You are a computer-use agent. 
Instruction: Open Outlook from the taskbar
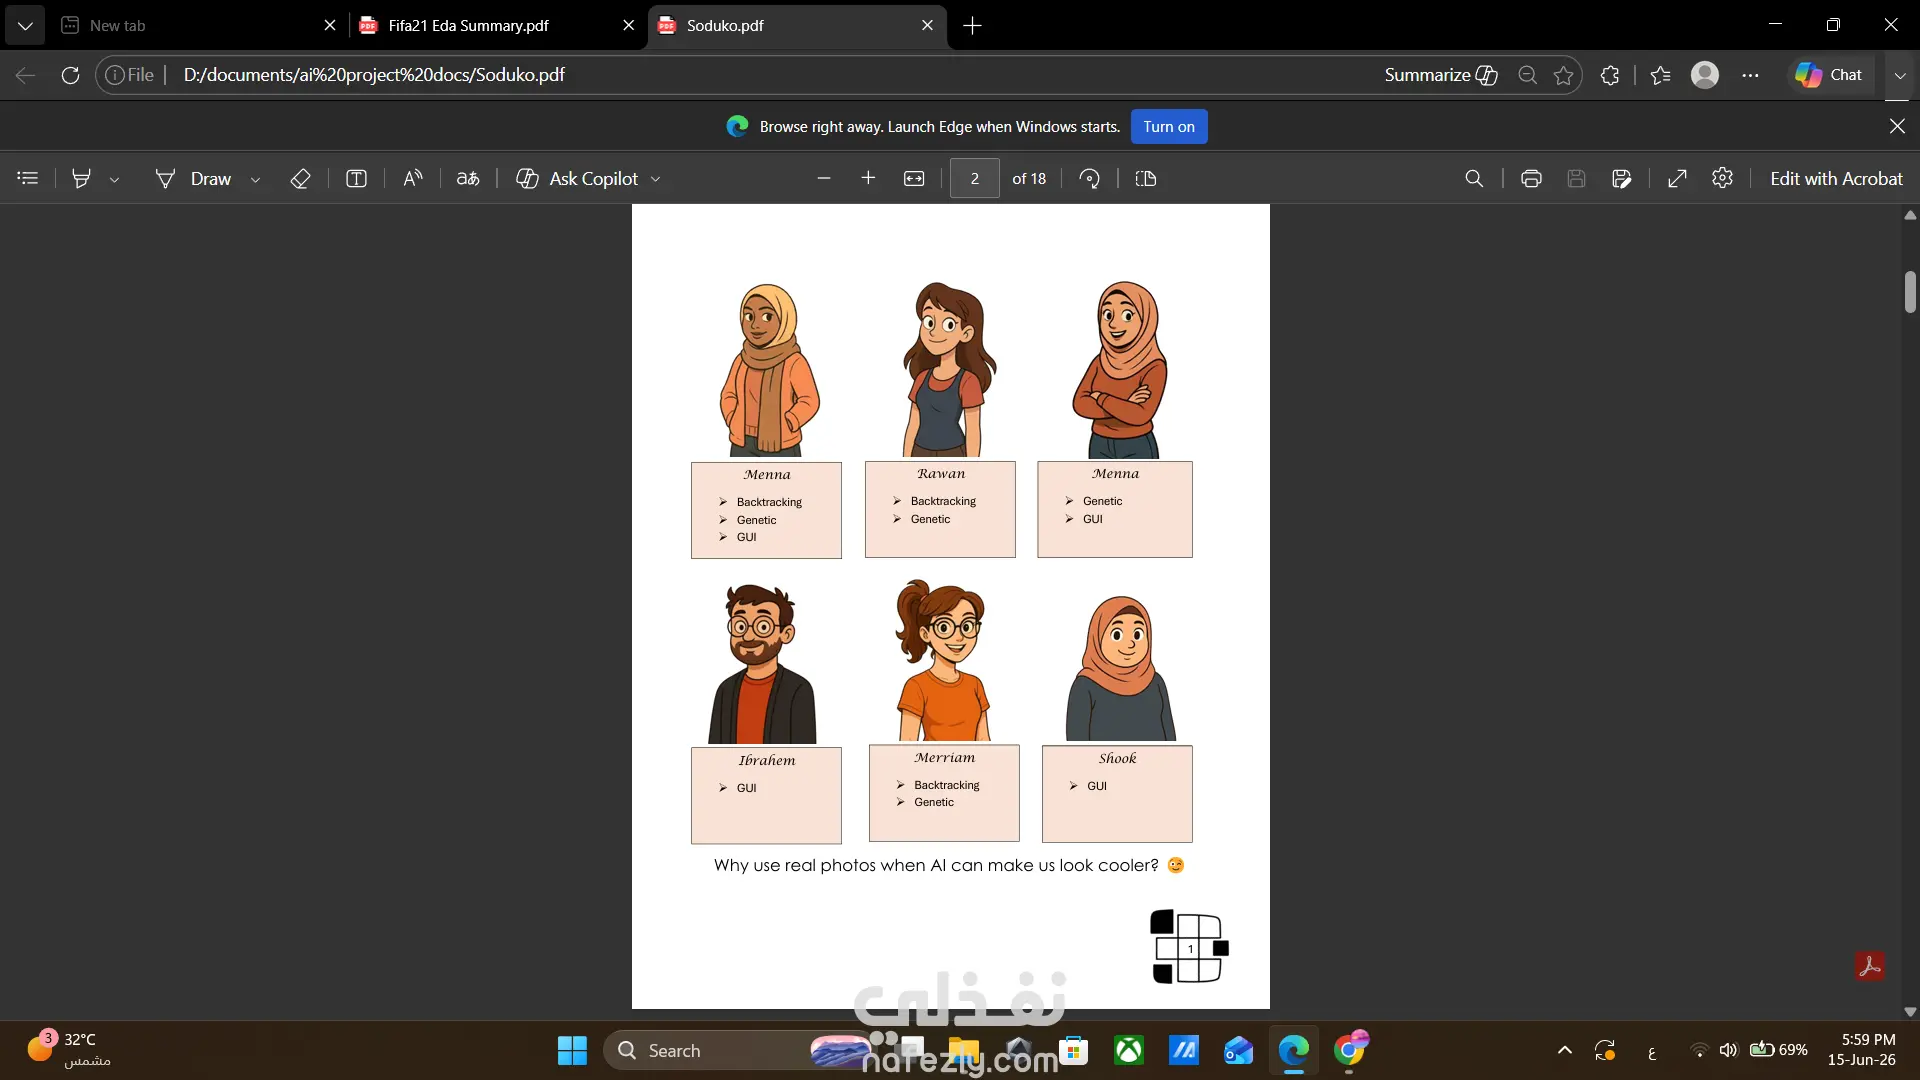click(1238, 1051)
